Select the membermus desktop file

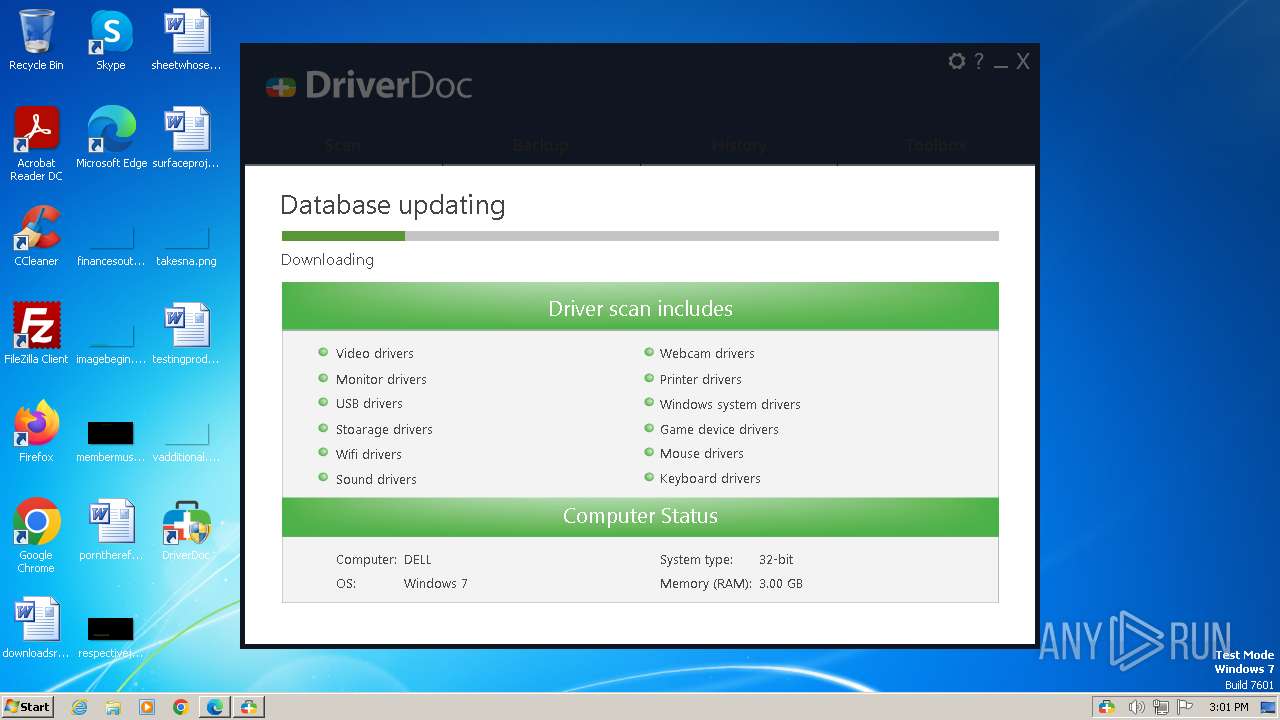(110, 440)
